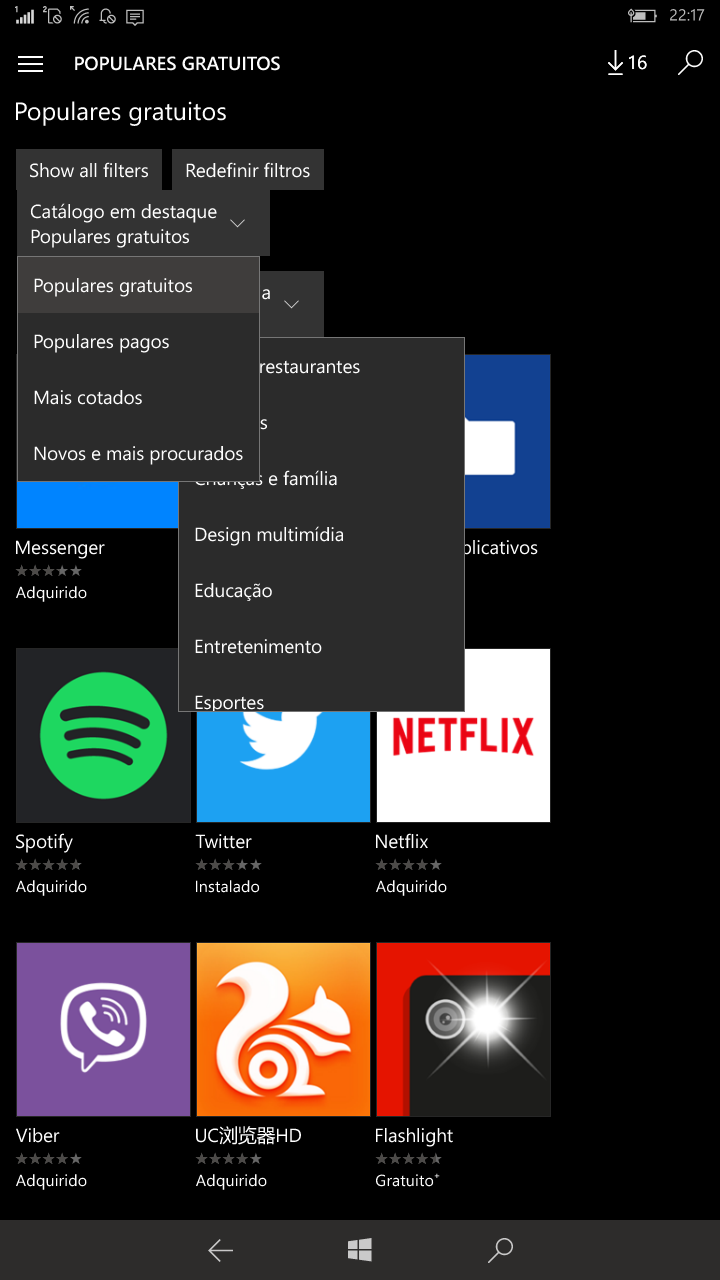Select Populares pagos from the list
Image resolution: width=720 pixels, height=1280 pixels.
(x=139, y=342)
